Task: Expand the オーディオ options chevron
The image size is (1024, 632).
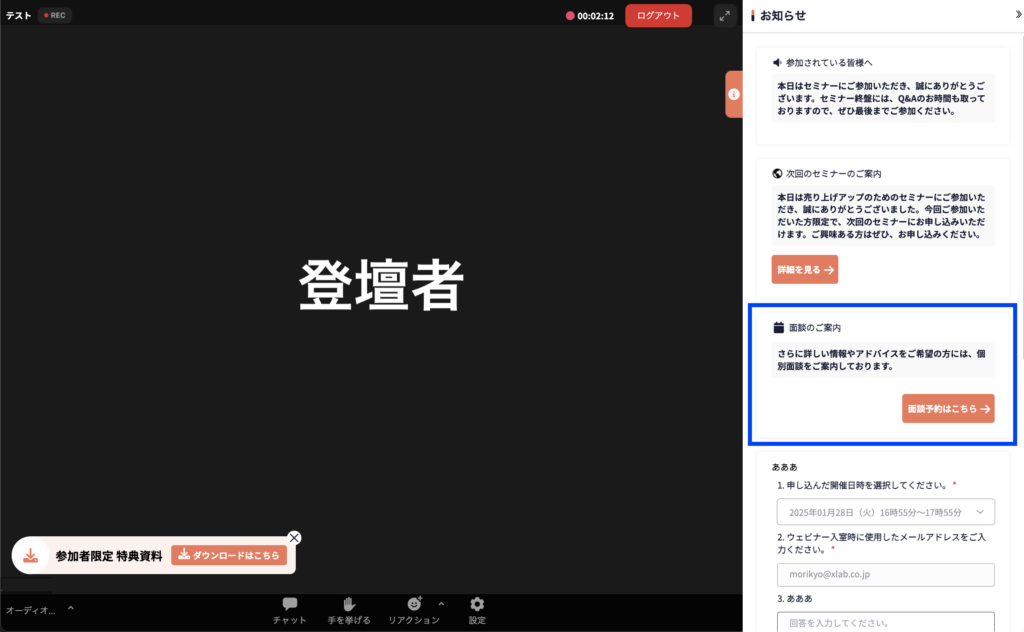Action: point(71,608)
